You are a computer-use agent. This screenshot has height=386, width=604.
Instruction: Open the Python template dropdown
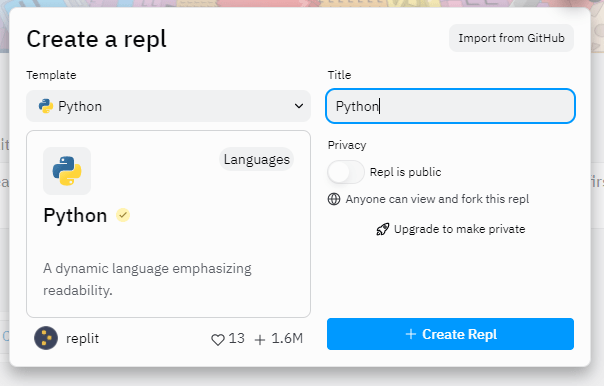point(168,106)
